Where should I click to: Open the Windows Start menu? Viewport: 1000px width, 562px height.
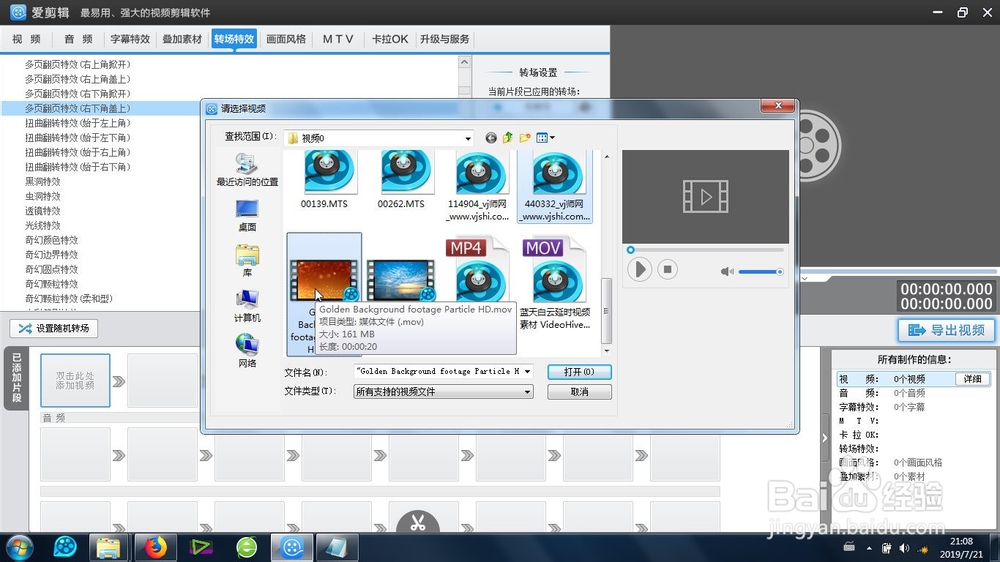[19, 547]
